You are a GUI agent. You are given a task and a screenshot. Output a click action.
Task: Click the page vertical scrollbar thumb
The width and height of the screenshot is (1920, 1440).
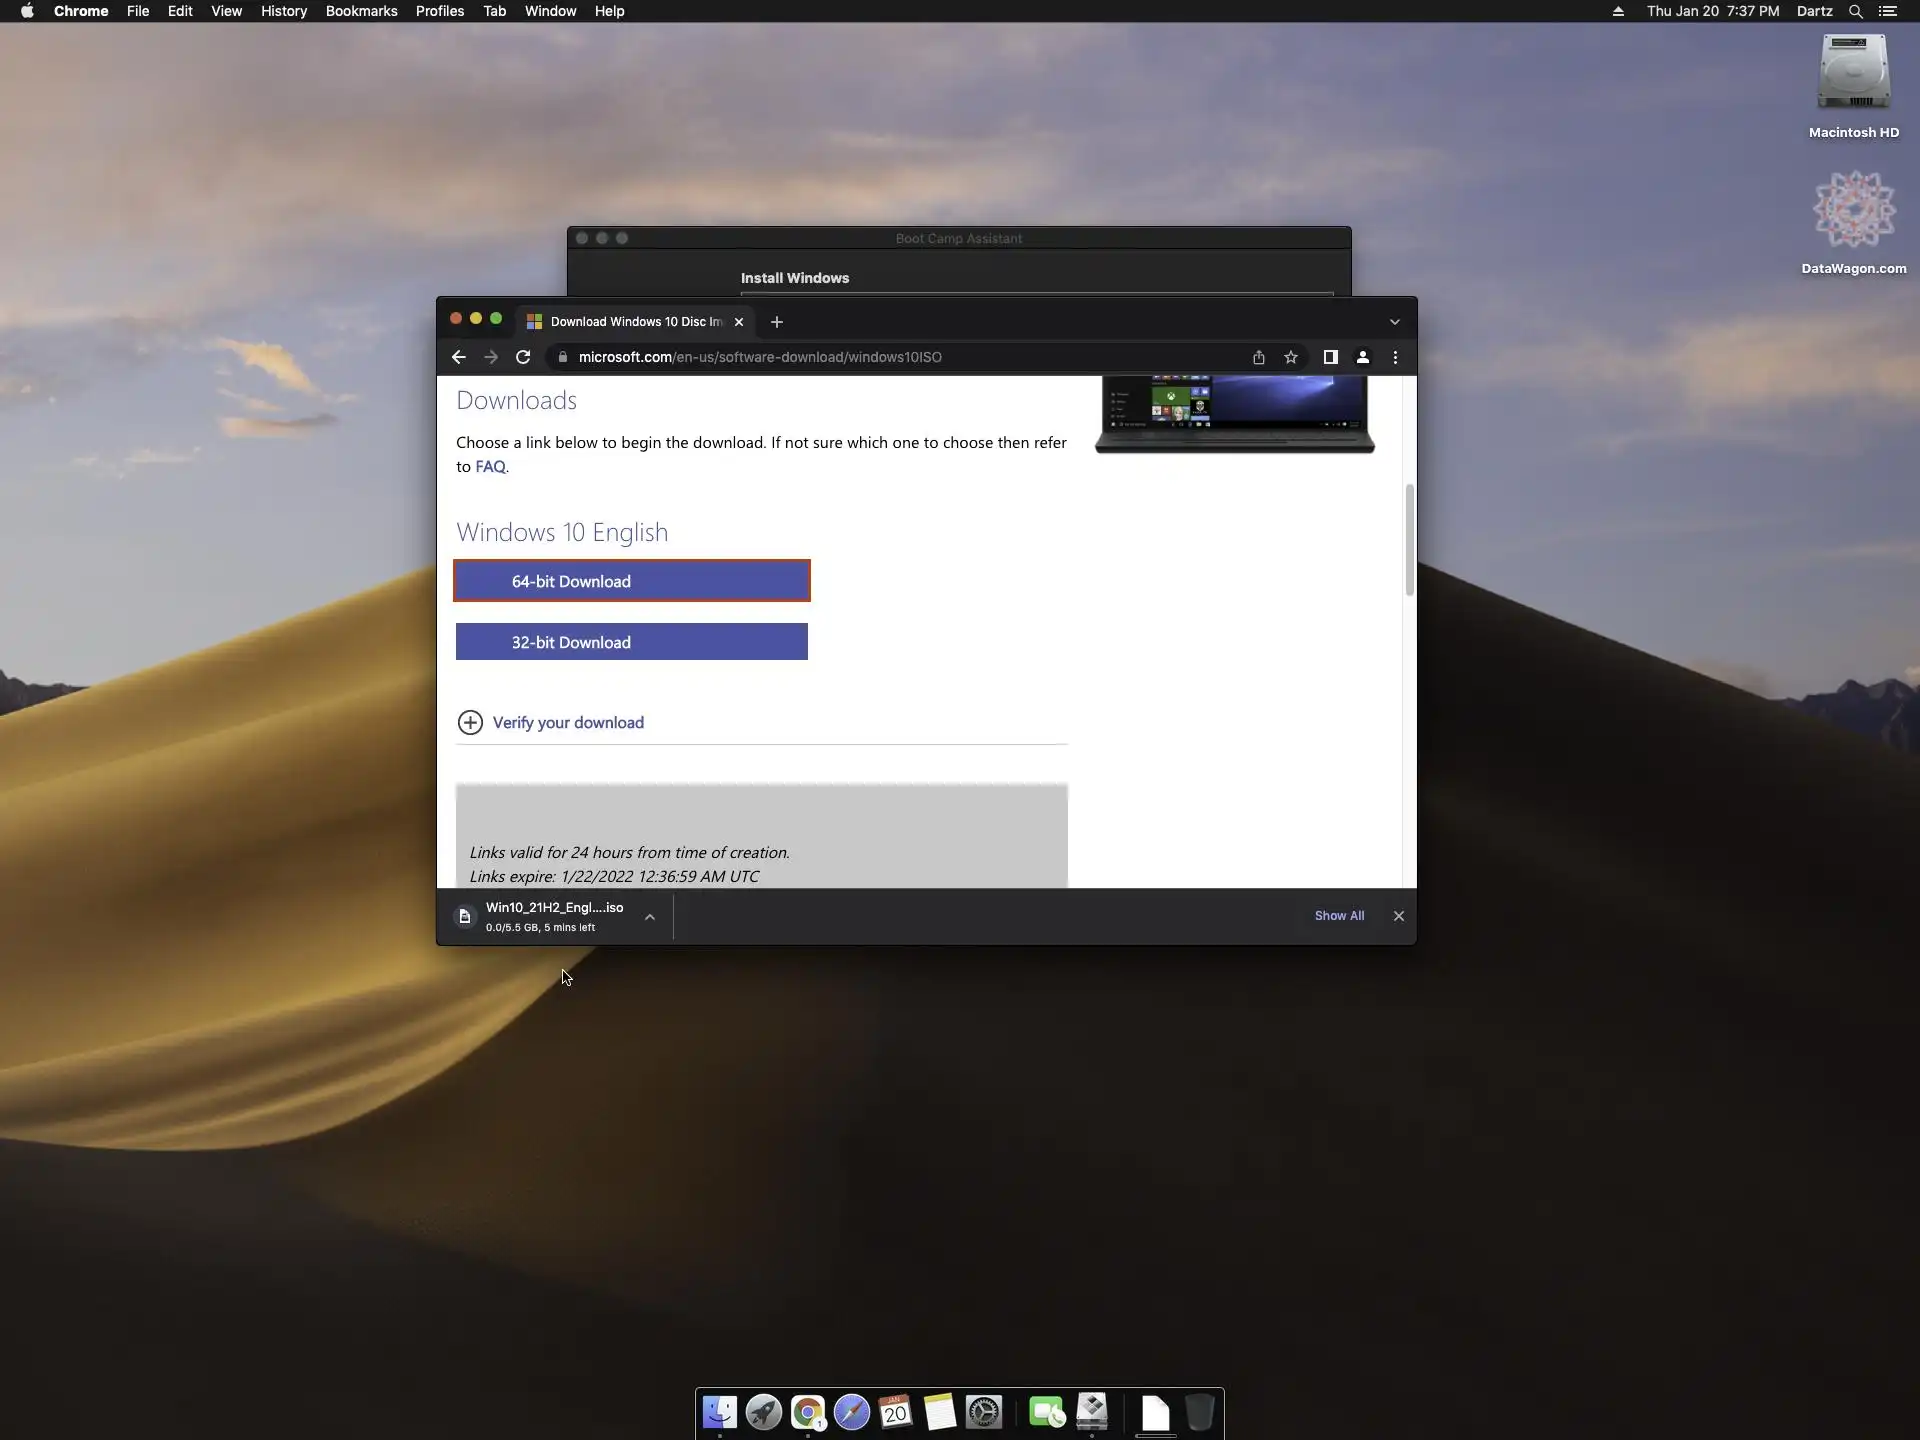[x=1409, y=540]
